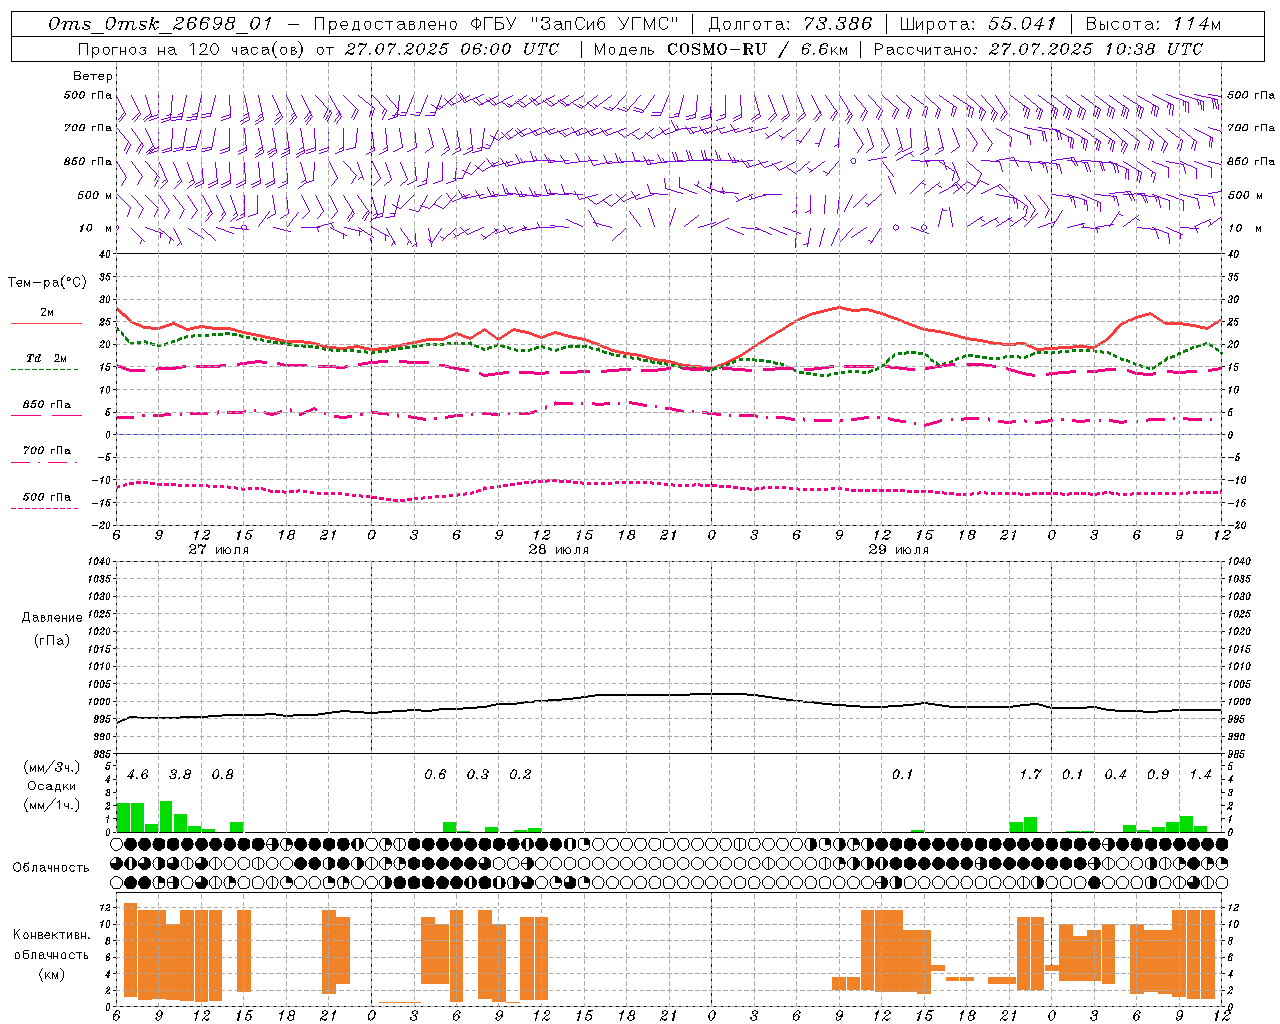Click the 985 tick on right pressure axis
Viewport: 1280px width, 1024px height.
[1238, 754]
